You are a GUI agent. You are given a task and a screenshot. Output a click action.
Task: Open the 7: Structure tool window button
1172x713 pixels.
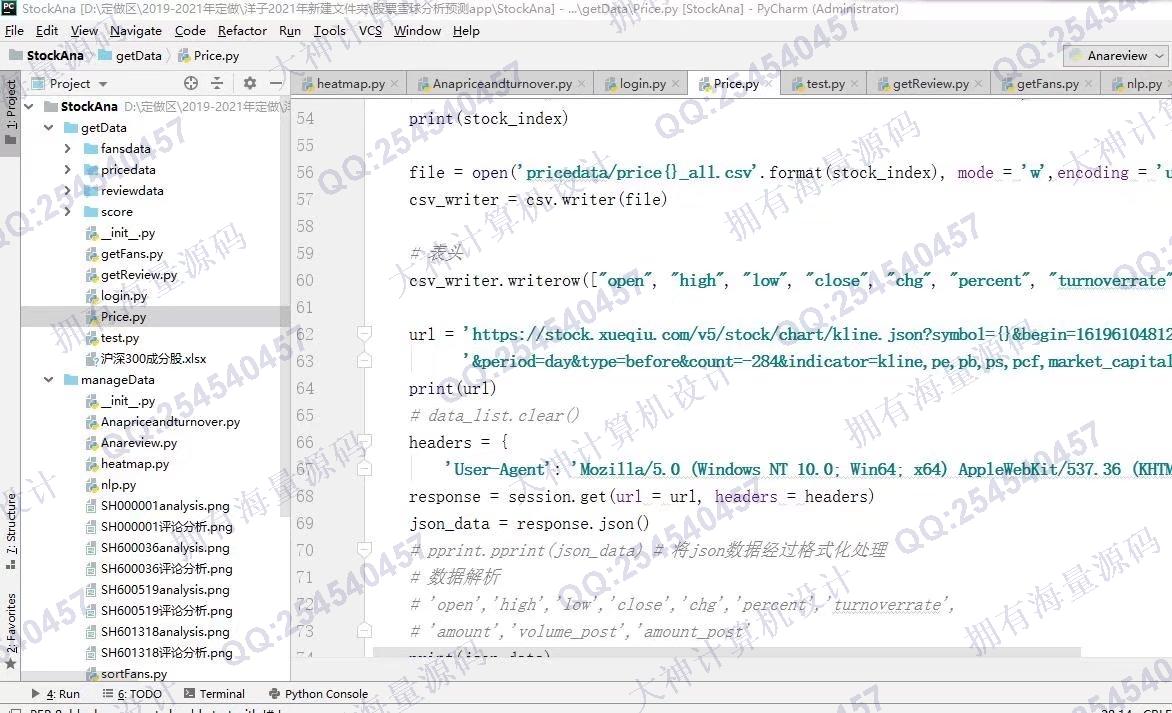tap(10, 530)
